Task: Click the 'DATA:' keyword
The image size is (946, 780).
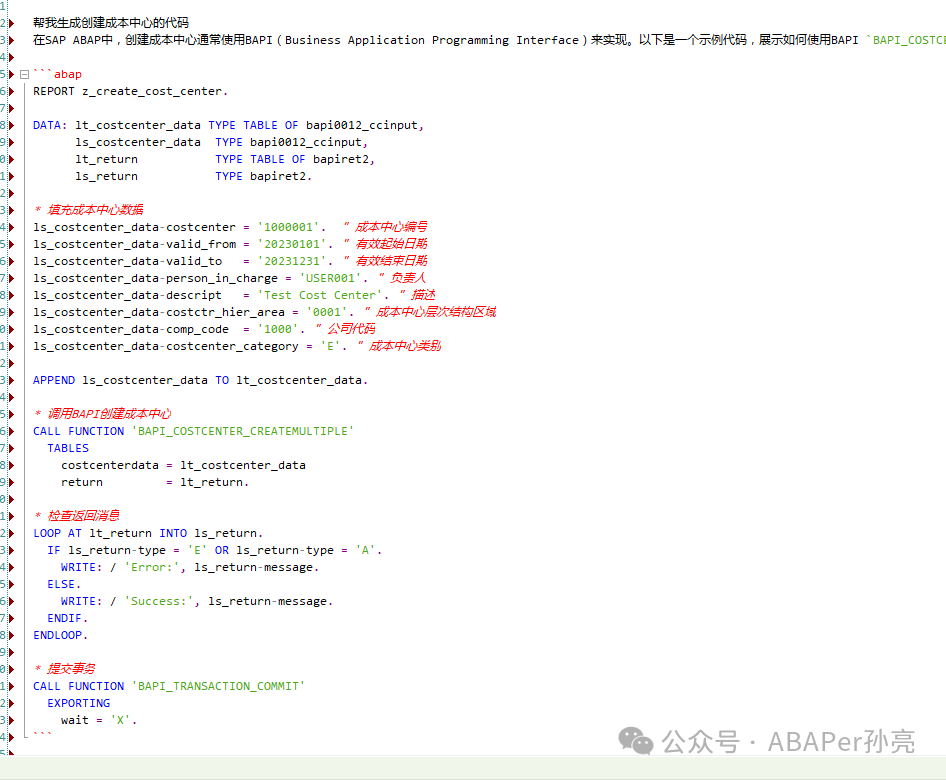Action: pyautogui.click(x=50, y=125)
